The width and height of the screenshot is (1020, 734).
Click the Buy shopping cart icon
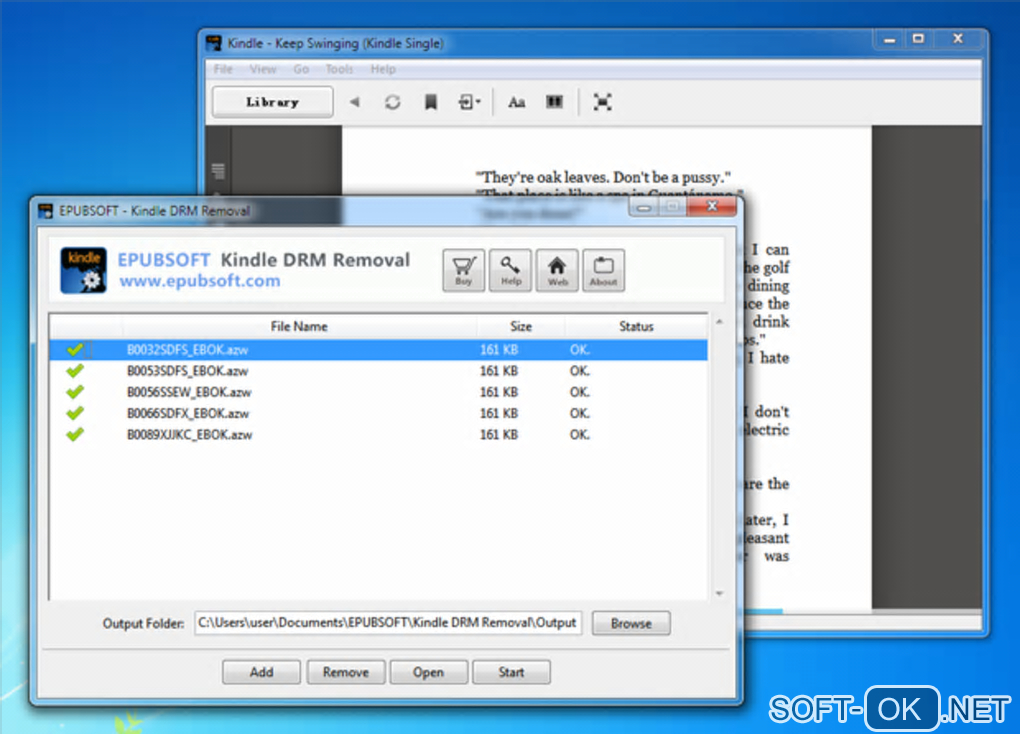(x=464, y=270)
